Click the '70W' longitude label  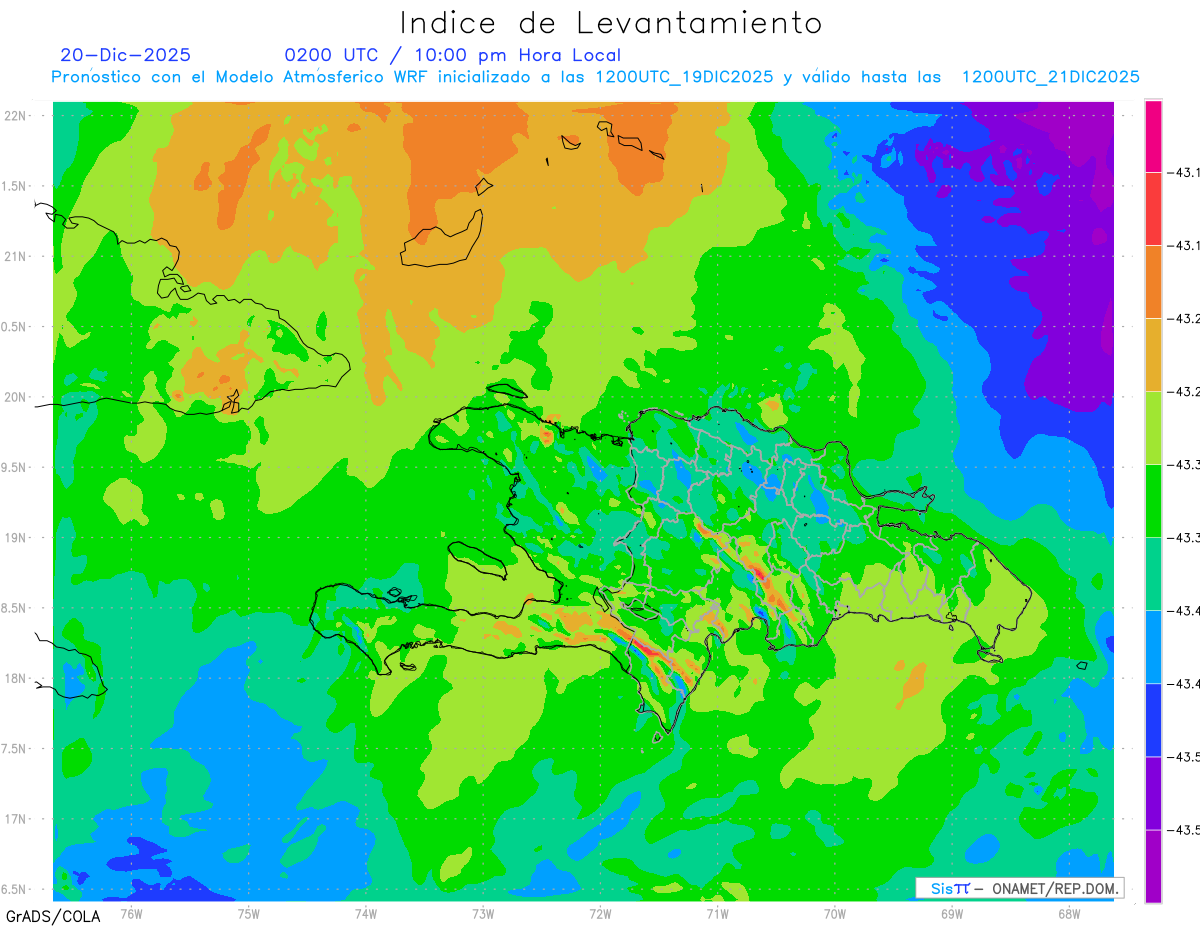click(835, 913)
